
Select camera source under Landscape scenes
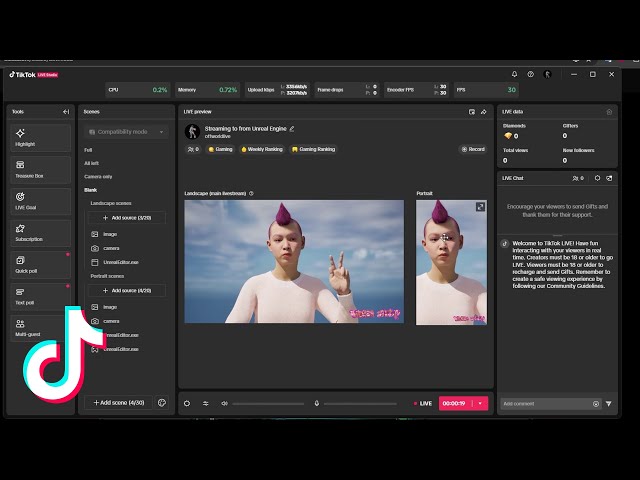pyautogui.click(x=111, y=248)
